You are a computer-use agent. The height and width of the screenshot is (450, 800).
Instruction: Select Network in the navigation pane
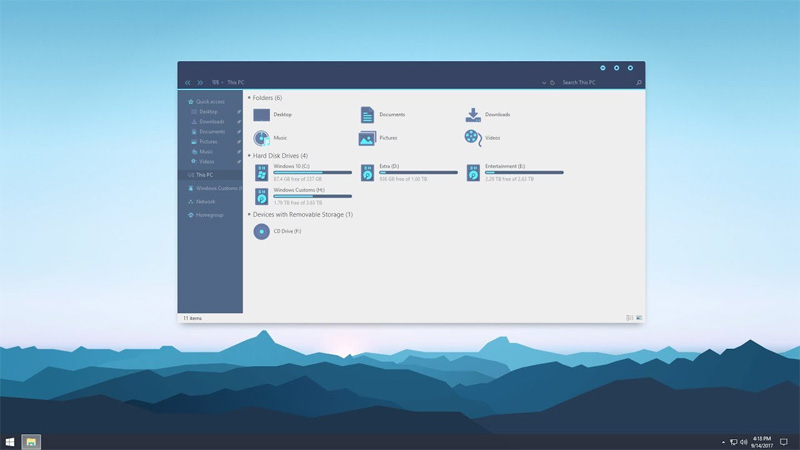205,201
